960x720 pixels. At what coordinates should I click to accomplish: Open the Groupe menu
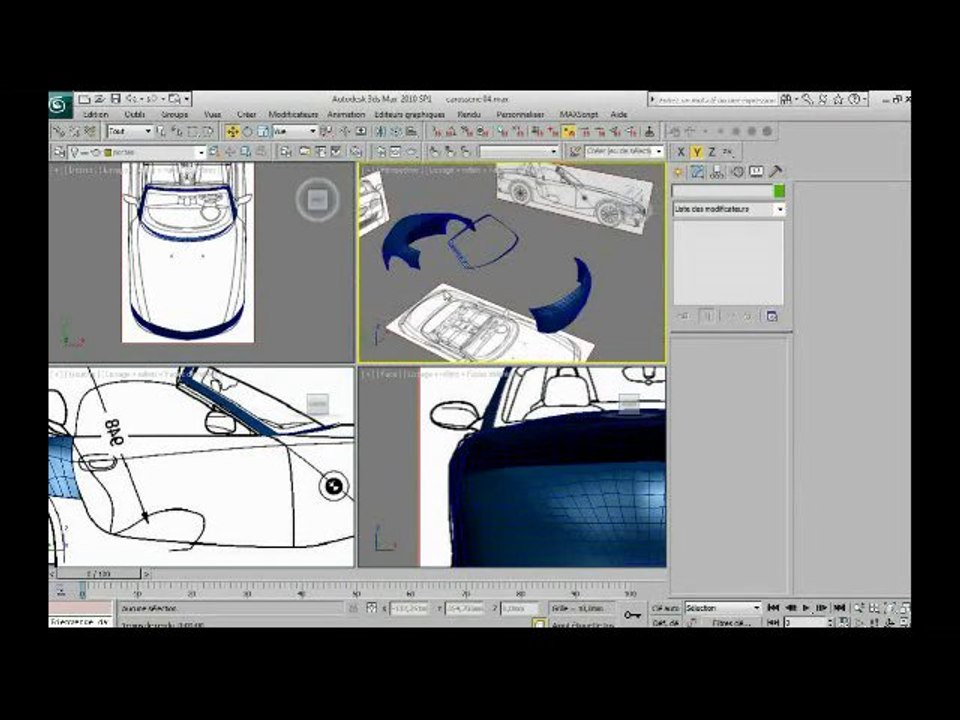click(174, 114)
